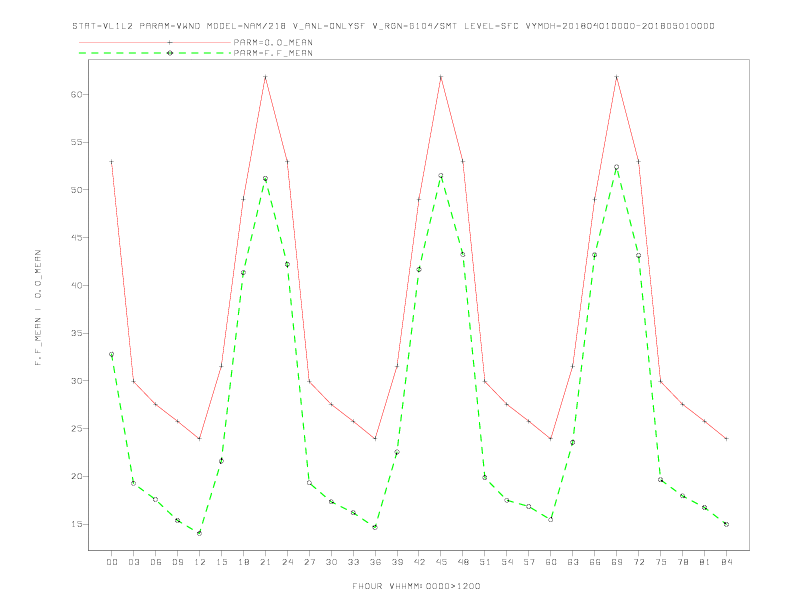Viewport: 792px width, 612px height.
Task: Click the x-axis forecast hour label 78
Action: pyautogui.click(x=683, y=562)
